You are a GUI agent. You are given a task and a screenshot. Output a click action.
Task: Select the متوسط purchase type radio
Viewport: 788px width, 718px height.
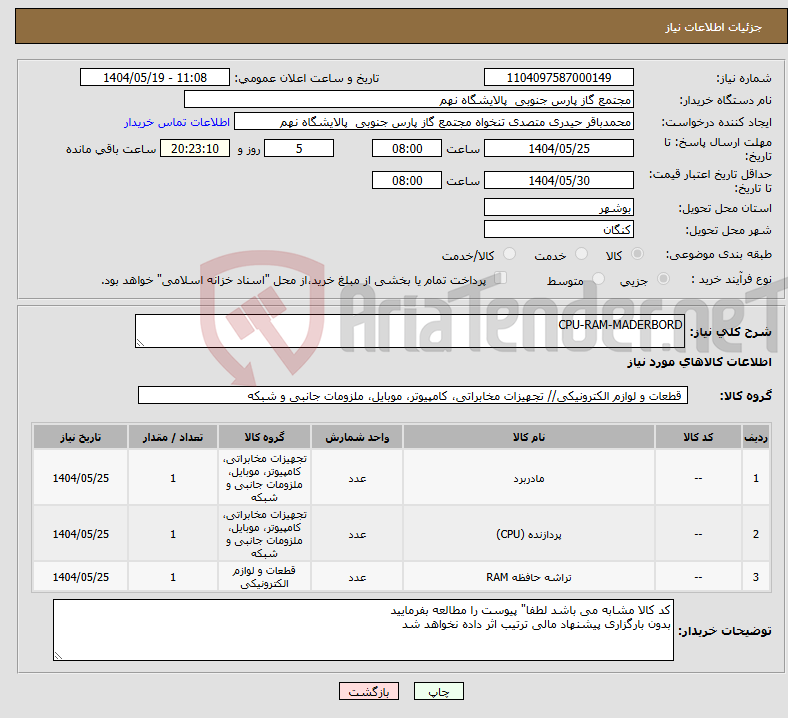pyautogui.click(x=598, y=279)
